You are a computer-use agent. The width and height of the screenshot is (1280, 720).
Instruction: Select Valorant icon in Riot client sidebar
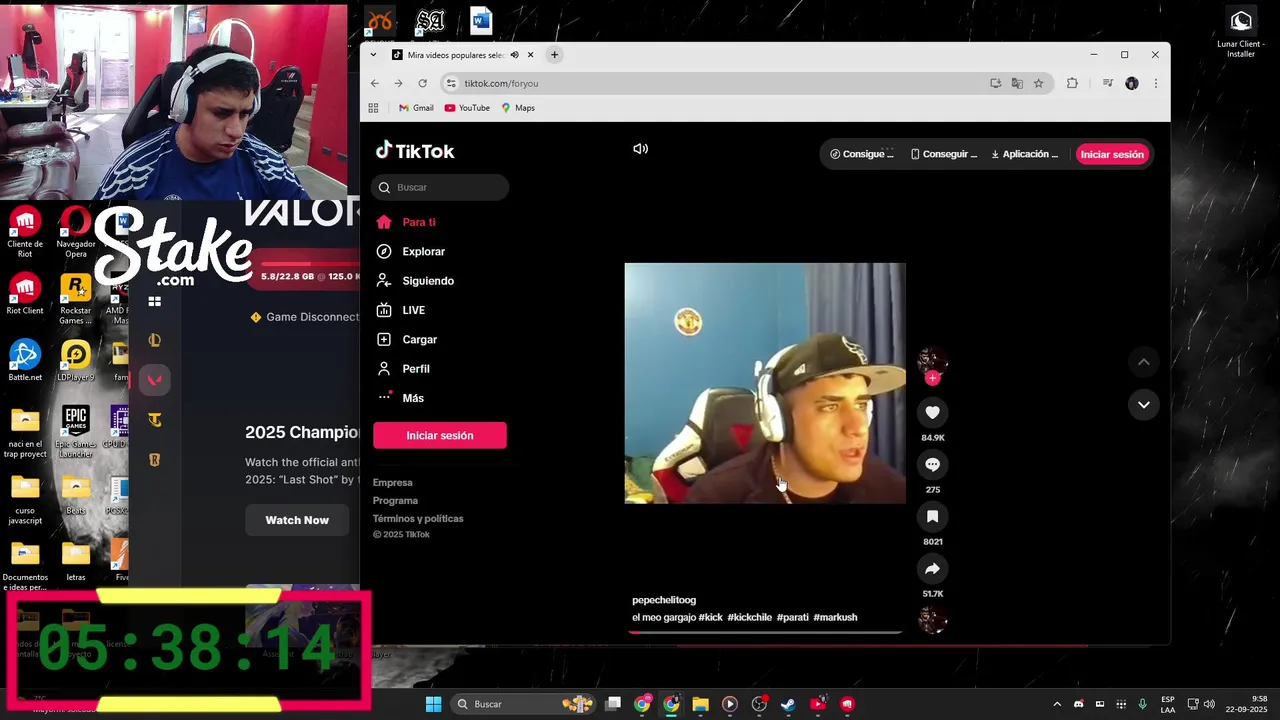[154, 380]
